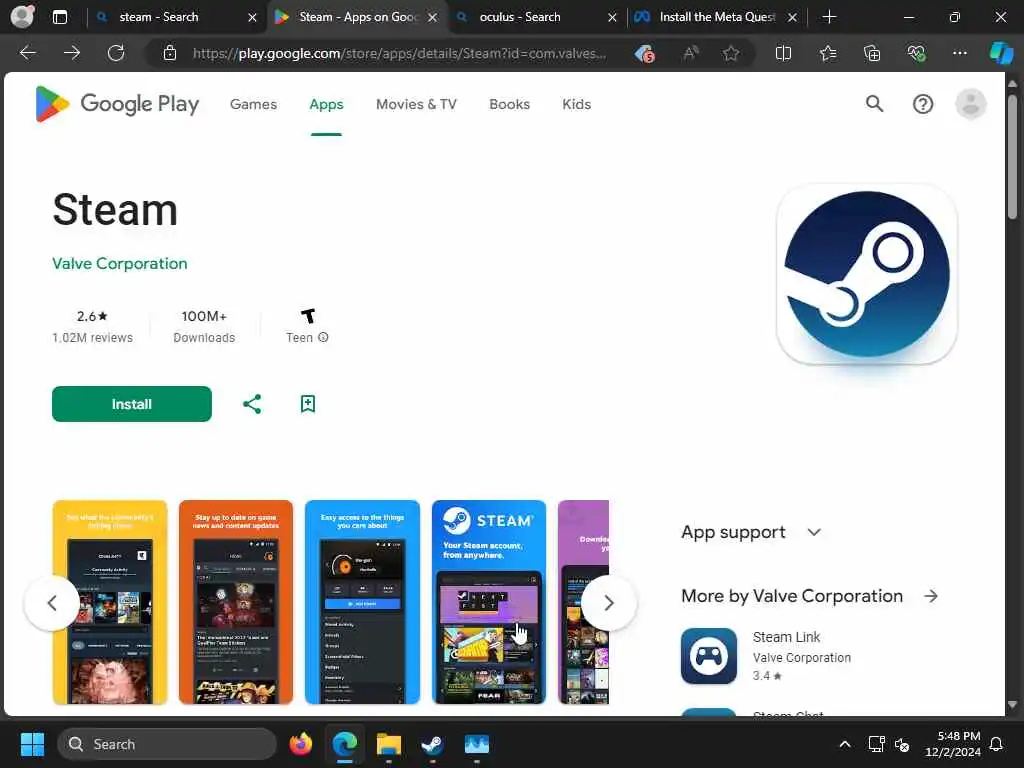
Task: Show next screenshot in the carousel
Action: point(609,603)
